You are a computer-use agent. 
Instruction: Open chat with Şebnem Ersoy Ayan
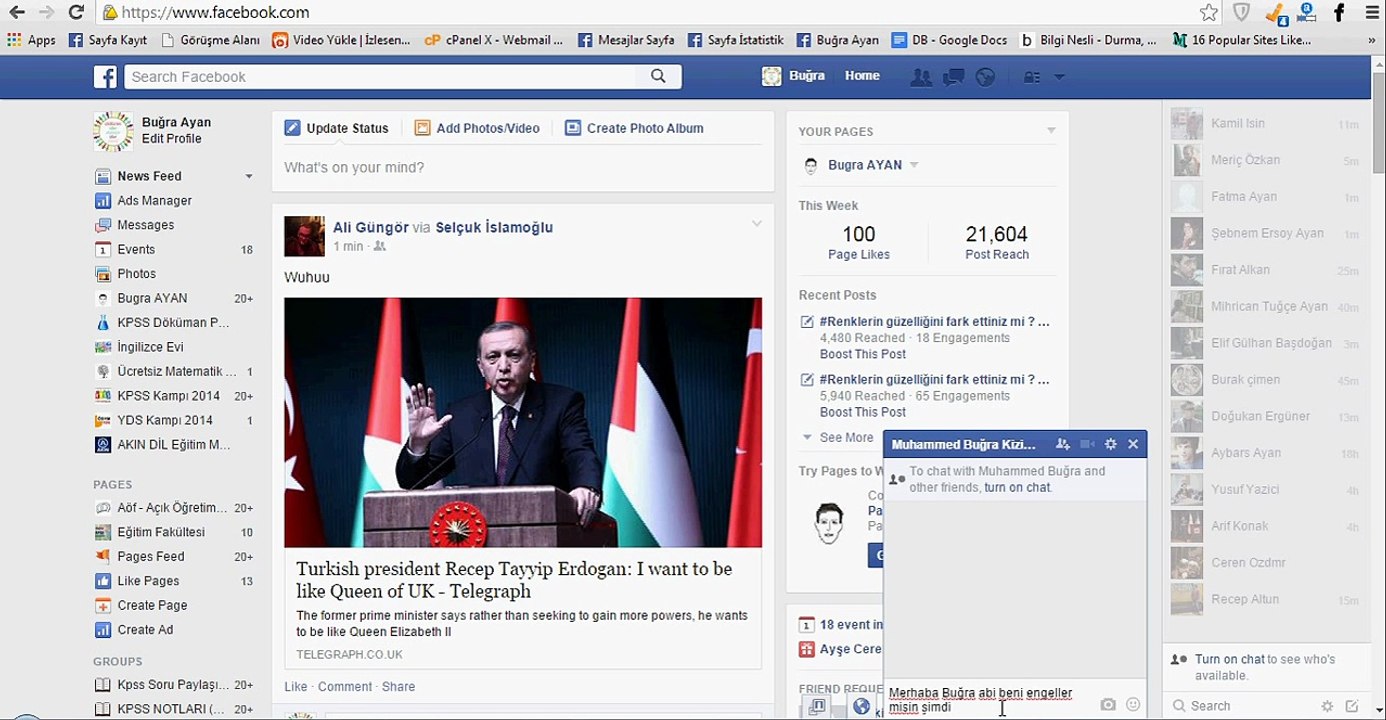tap(1265, 234)
